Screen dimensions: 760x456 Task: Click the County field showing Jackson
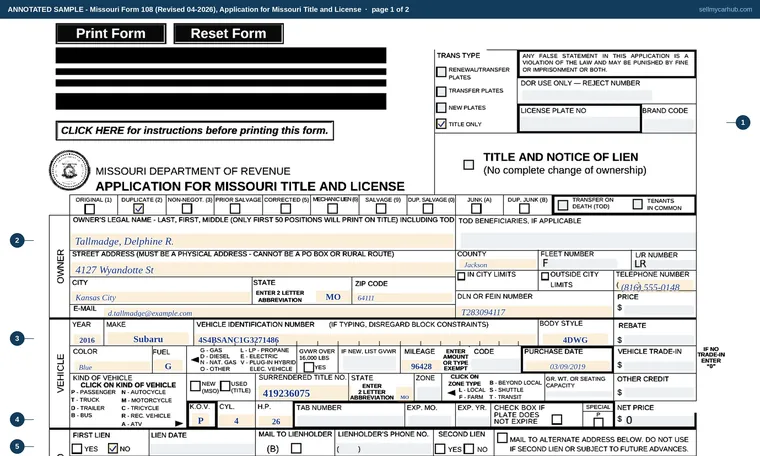497,264
